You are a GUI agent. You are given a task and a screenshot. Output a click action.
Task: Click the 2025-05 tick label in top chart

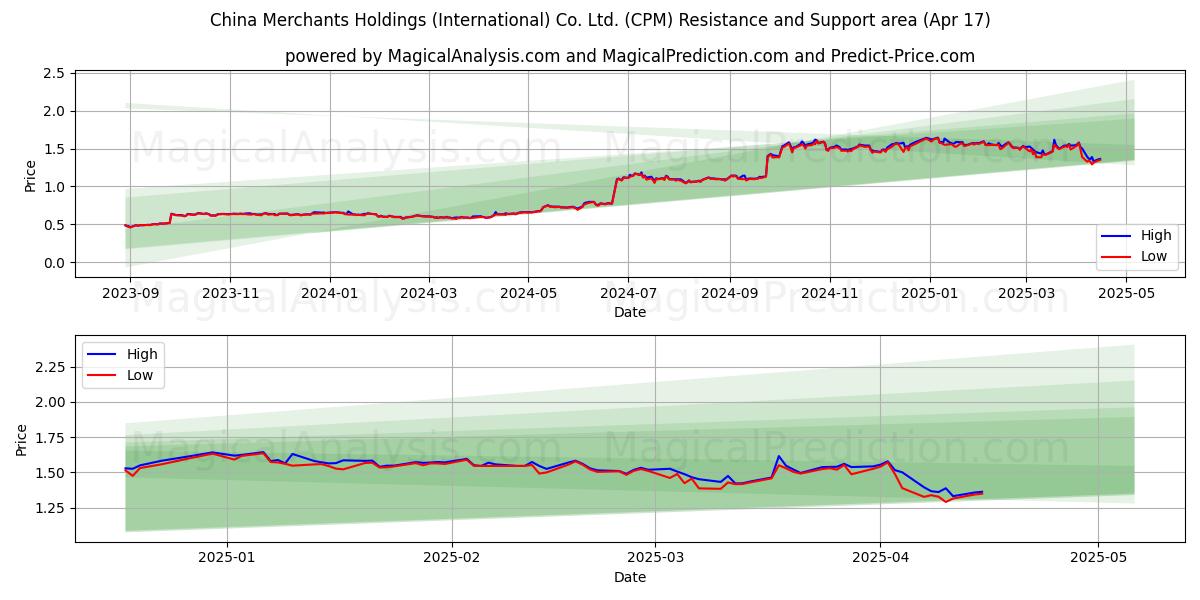pyautogui.click(x=1126, y=293)
